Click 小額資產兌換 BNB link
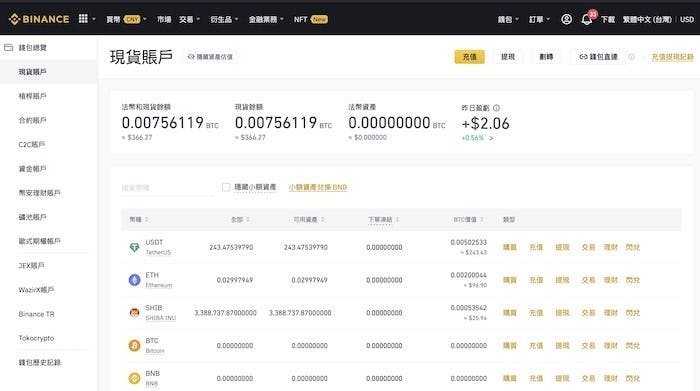 [317, 187]
